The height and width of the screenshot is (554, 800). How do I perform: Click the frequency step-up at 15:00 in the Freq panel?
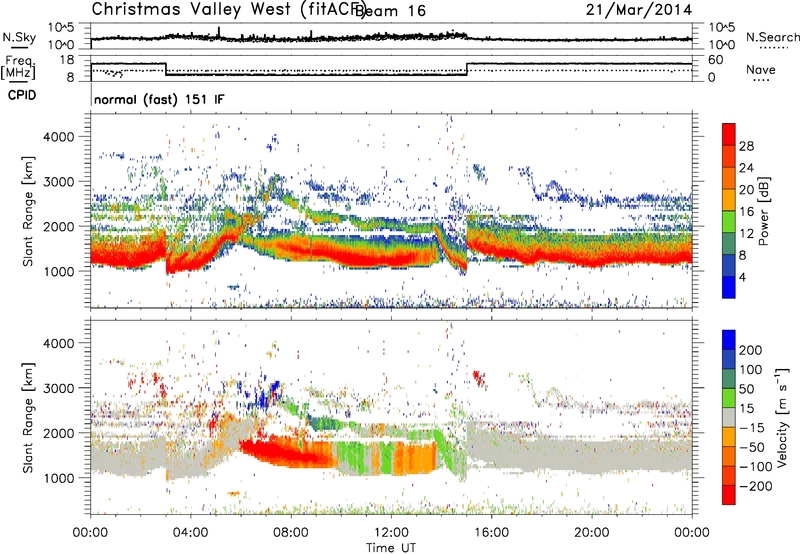(466, 69)
